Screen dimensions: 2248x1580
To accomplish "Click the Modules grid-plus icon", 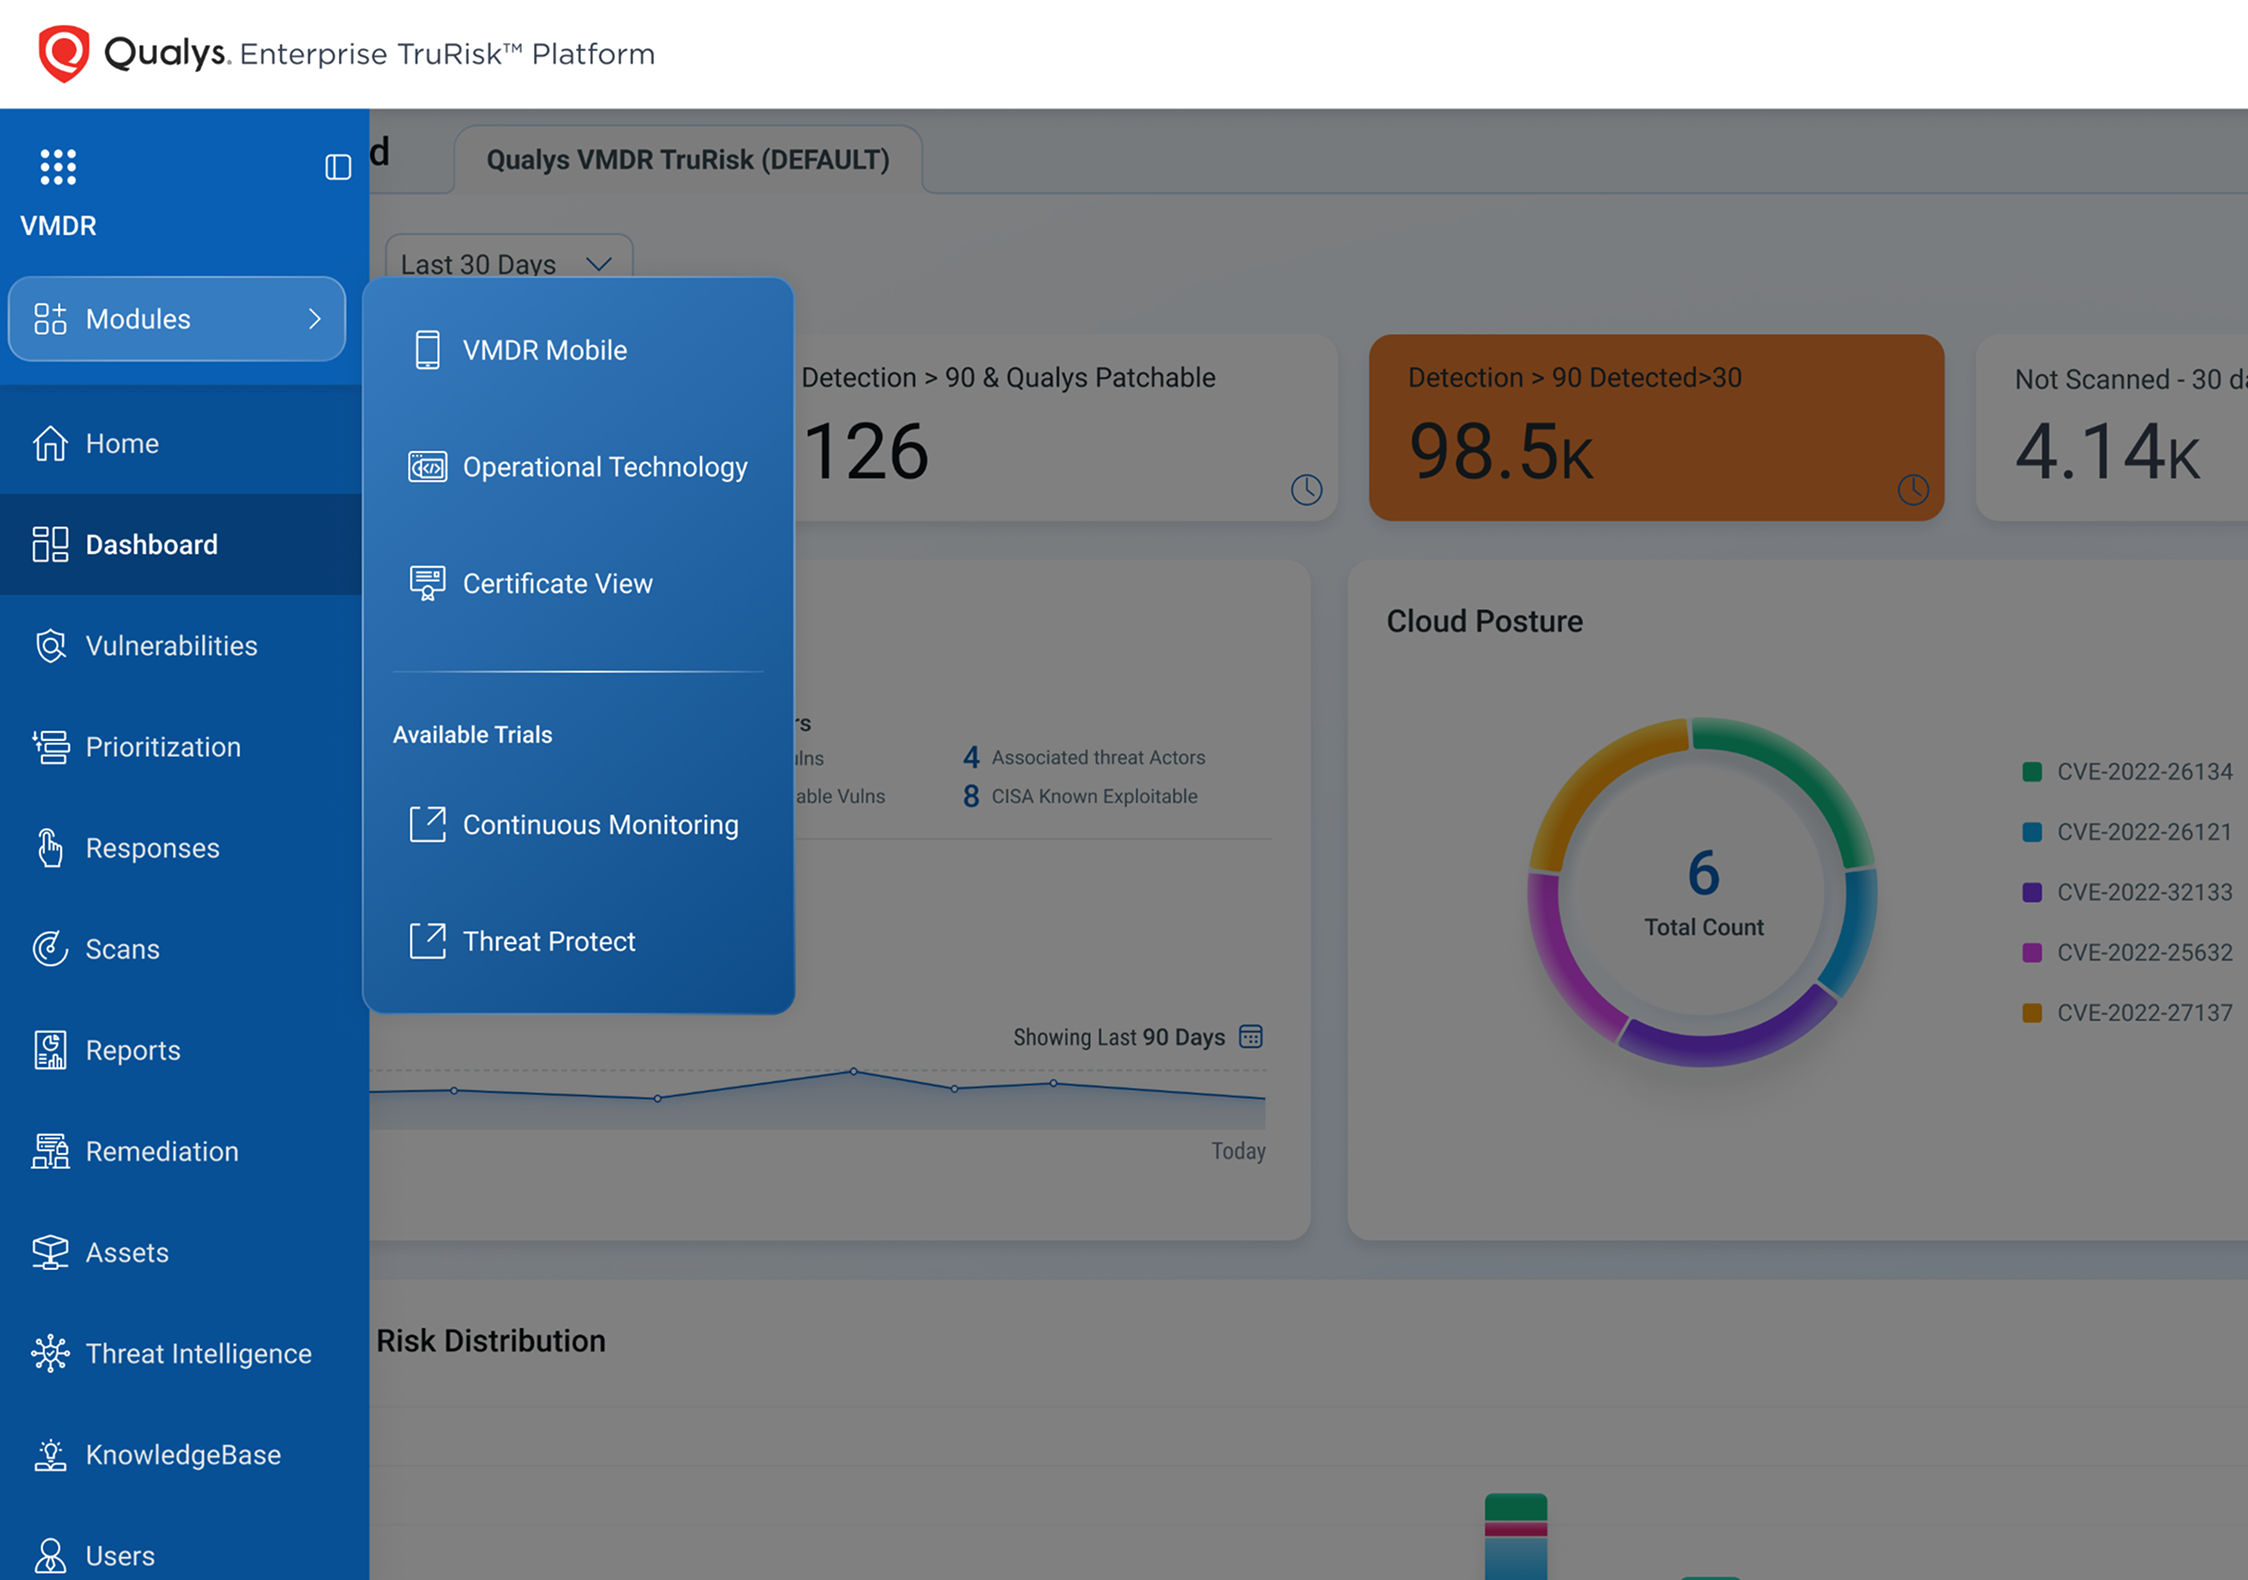I will click(x=50, y=319).
